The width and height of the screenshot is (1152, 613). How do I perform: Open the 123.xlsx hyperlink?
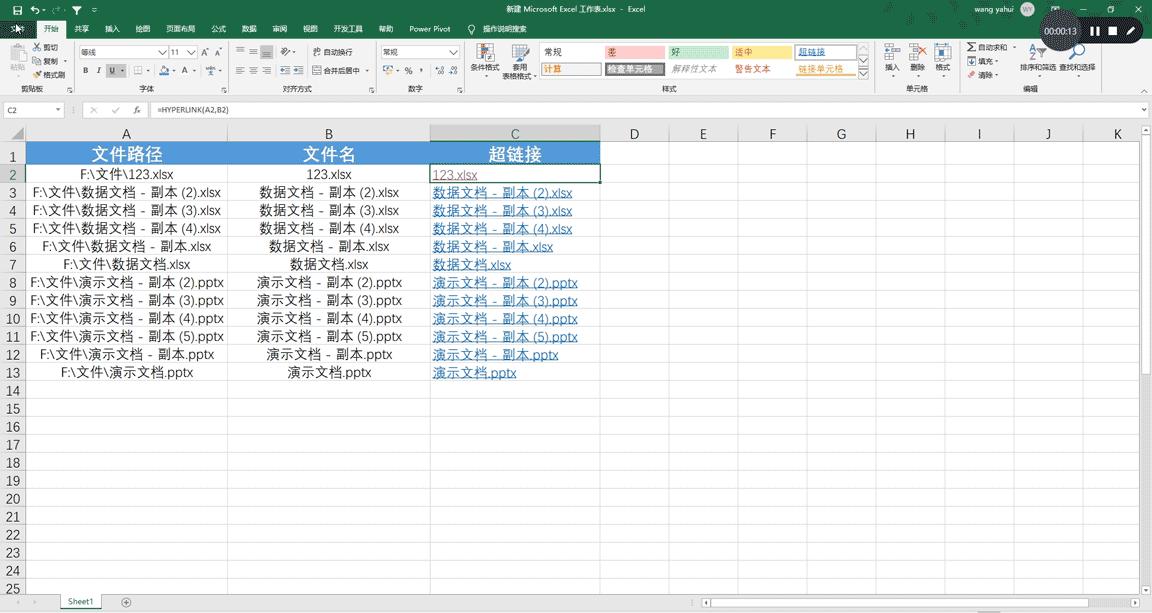point(455,173)
